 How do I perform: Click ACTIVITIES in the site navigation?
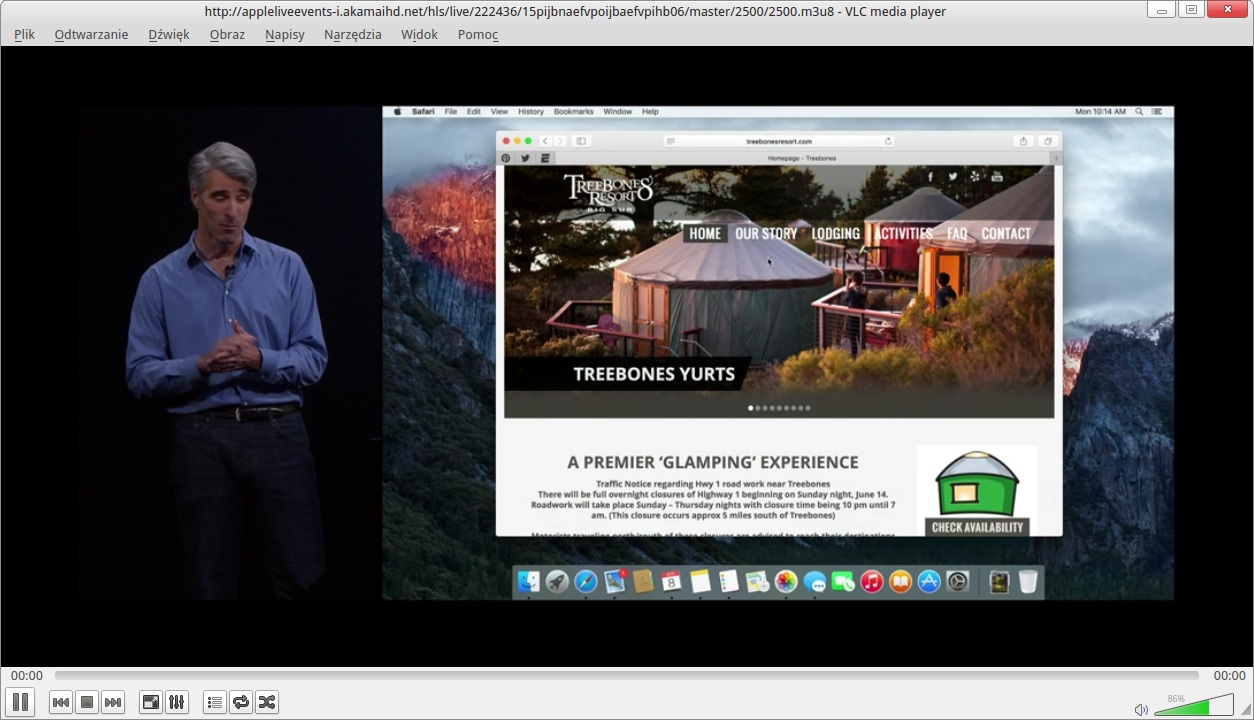click(904, 233)
